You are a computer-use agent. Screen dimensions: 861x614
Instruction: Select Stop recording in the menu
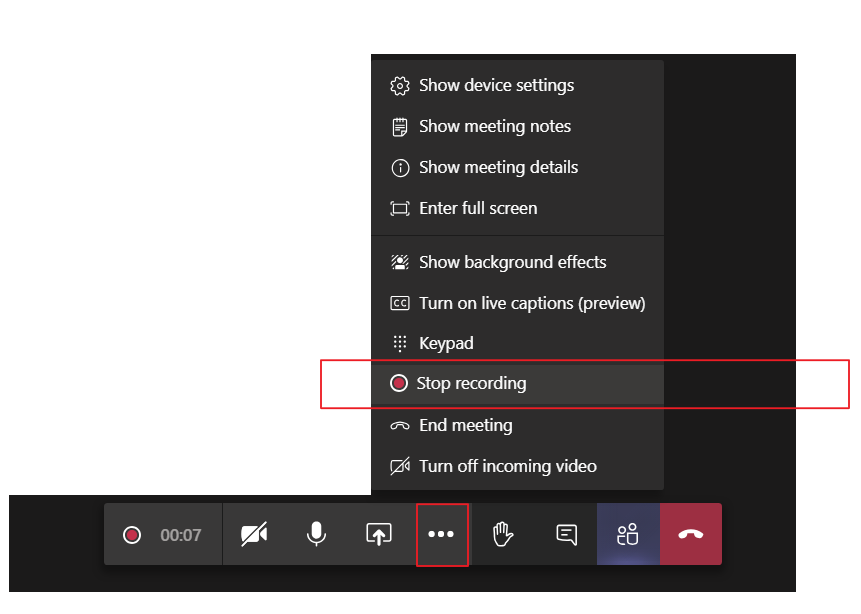tap(518, 384)
